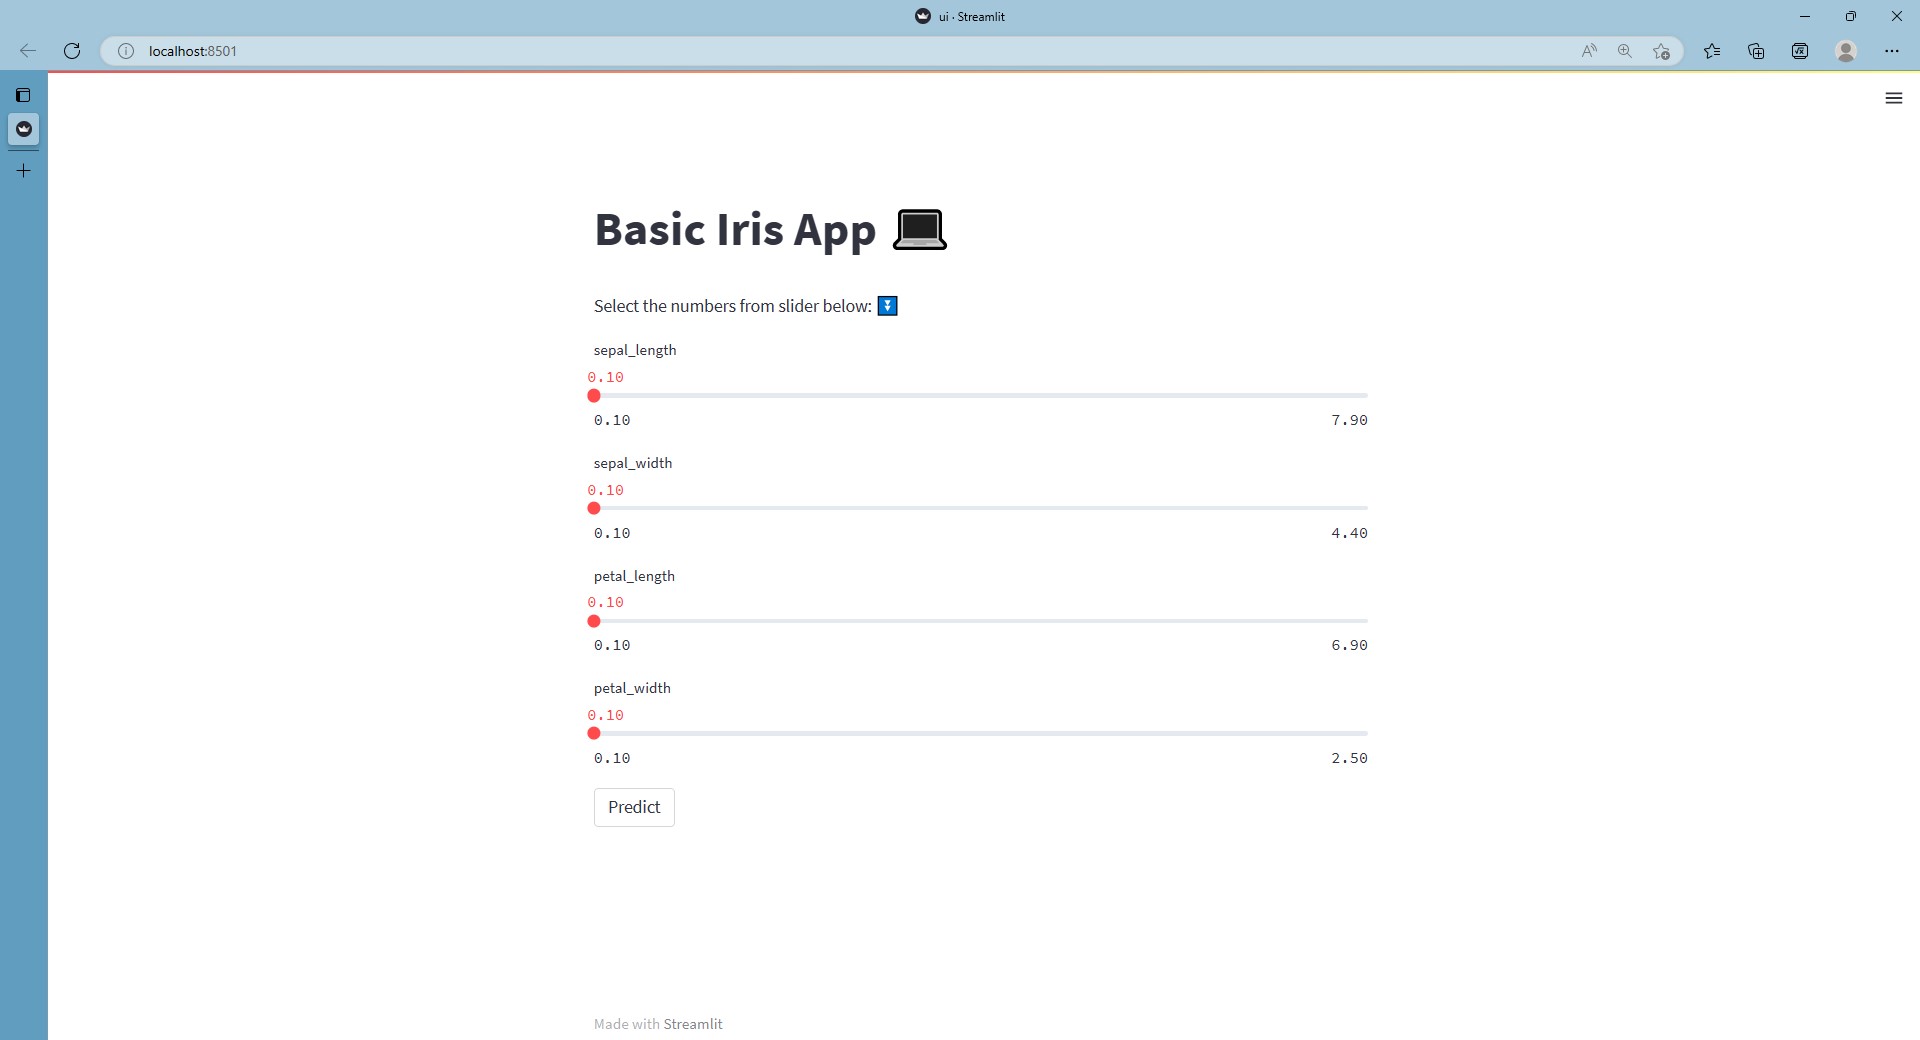Image resolution: width=1920 pixels, height=1040 pixels.
Task: Click the sepal_length slider handle
Action: coord(594,396)
